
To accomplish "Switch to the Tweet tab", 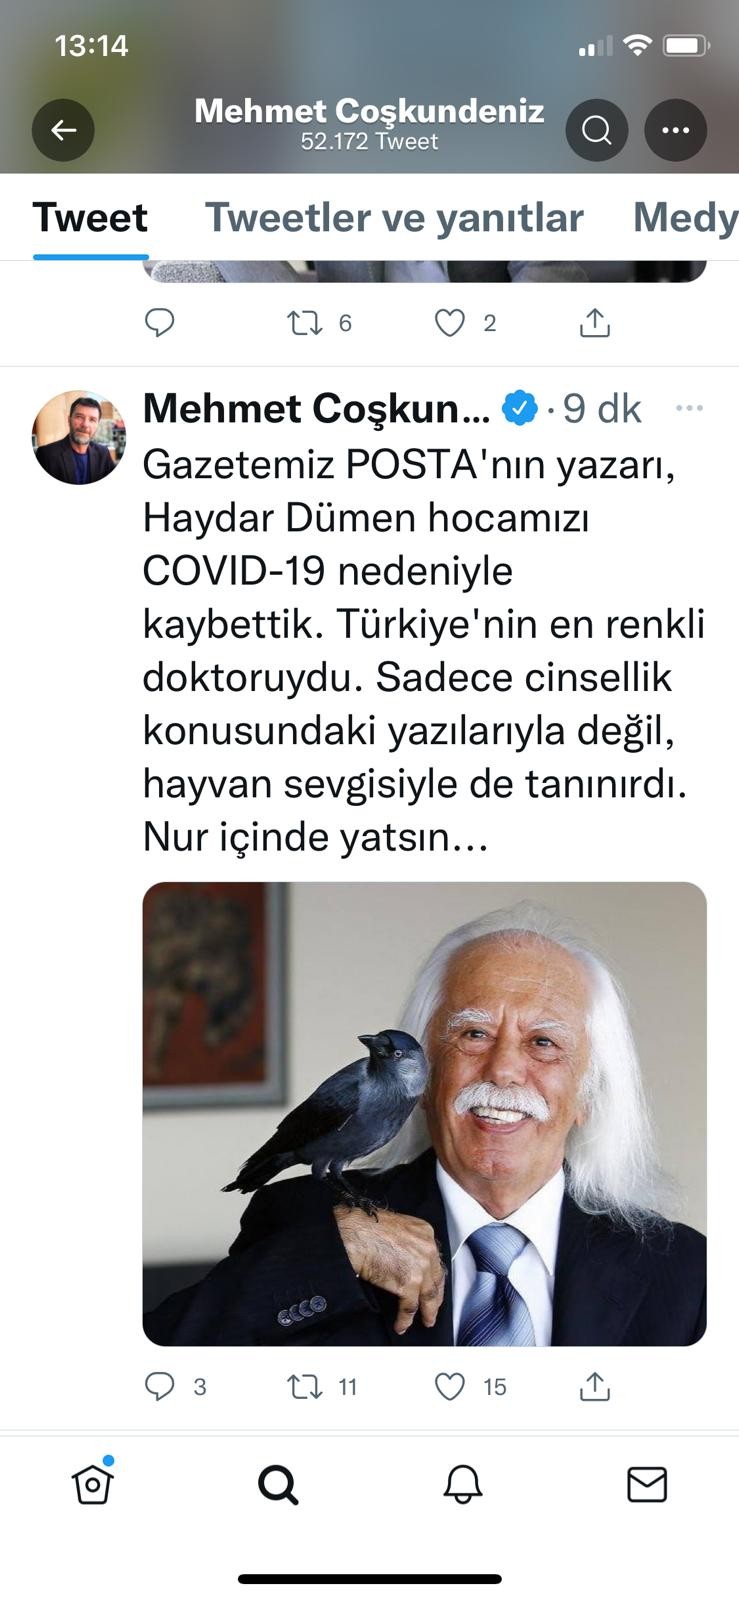I will tap(90, 218).
